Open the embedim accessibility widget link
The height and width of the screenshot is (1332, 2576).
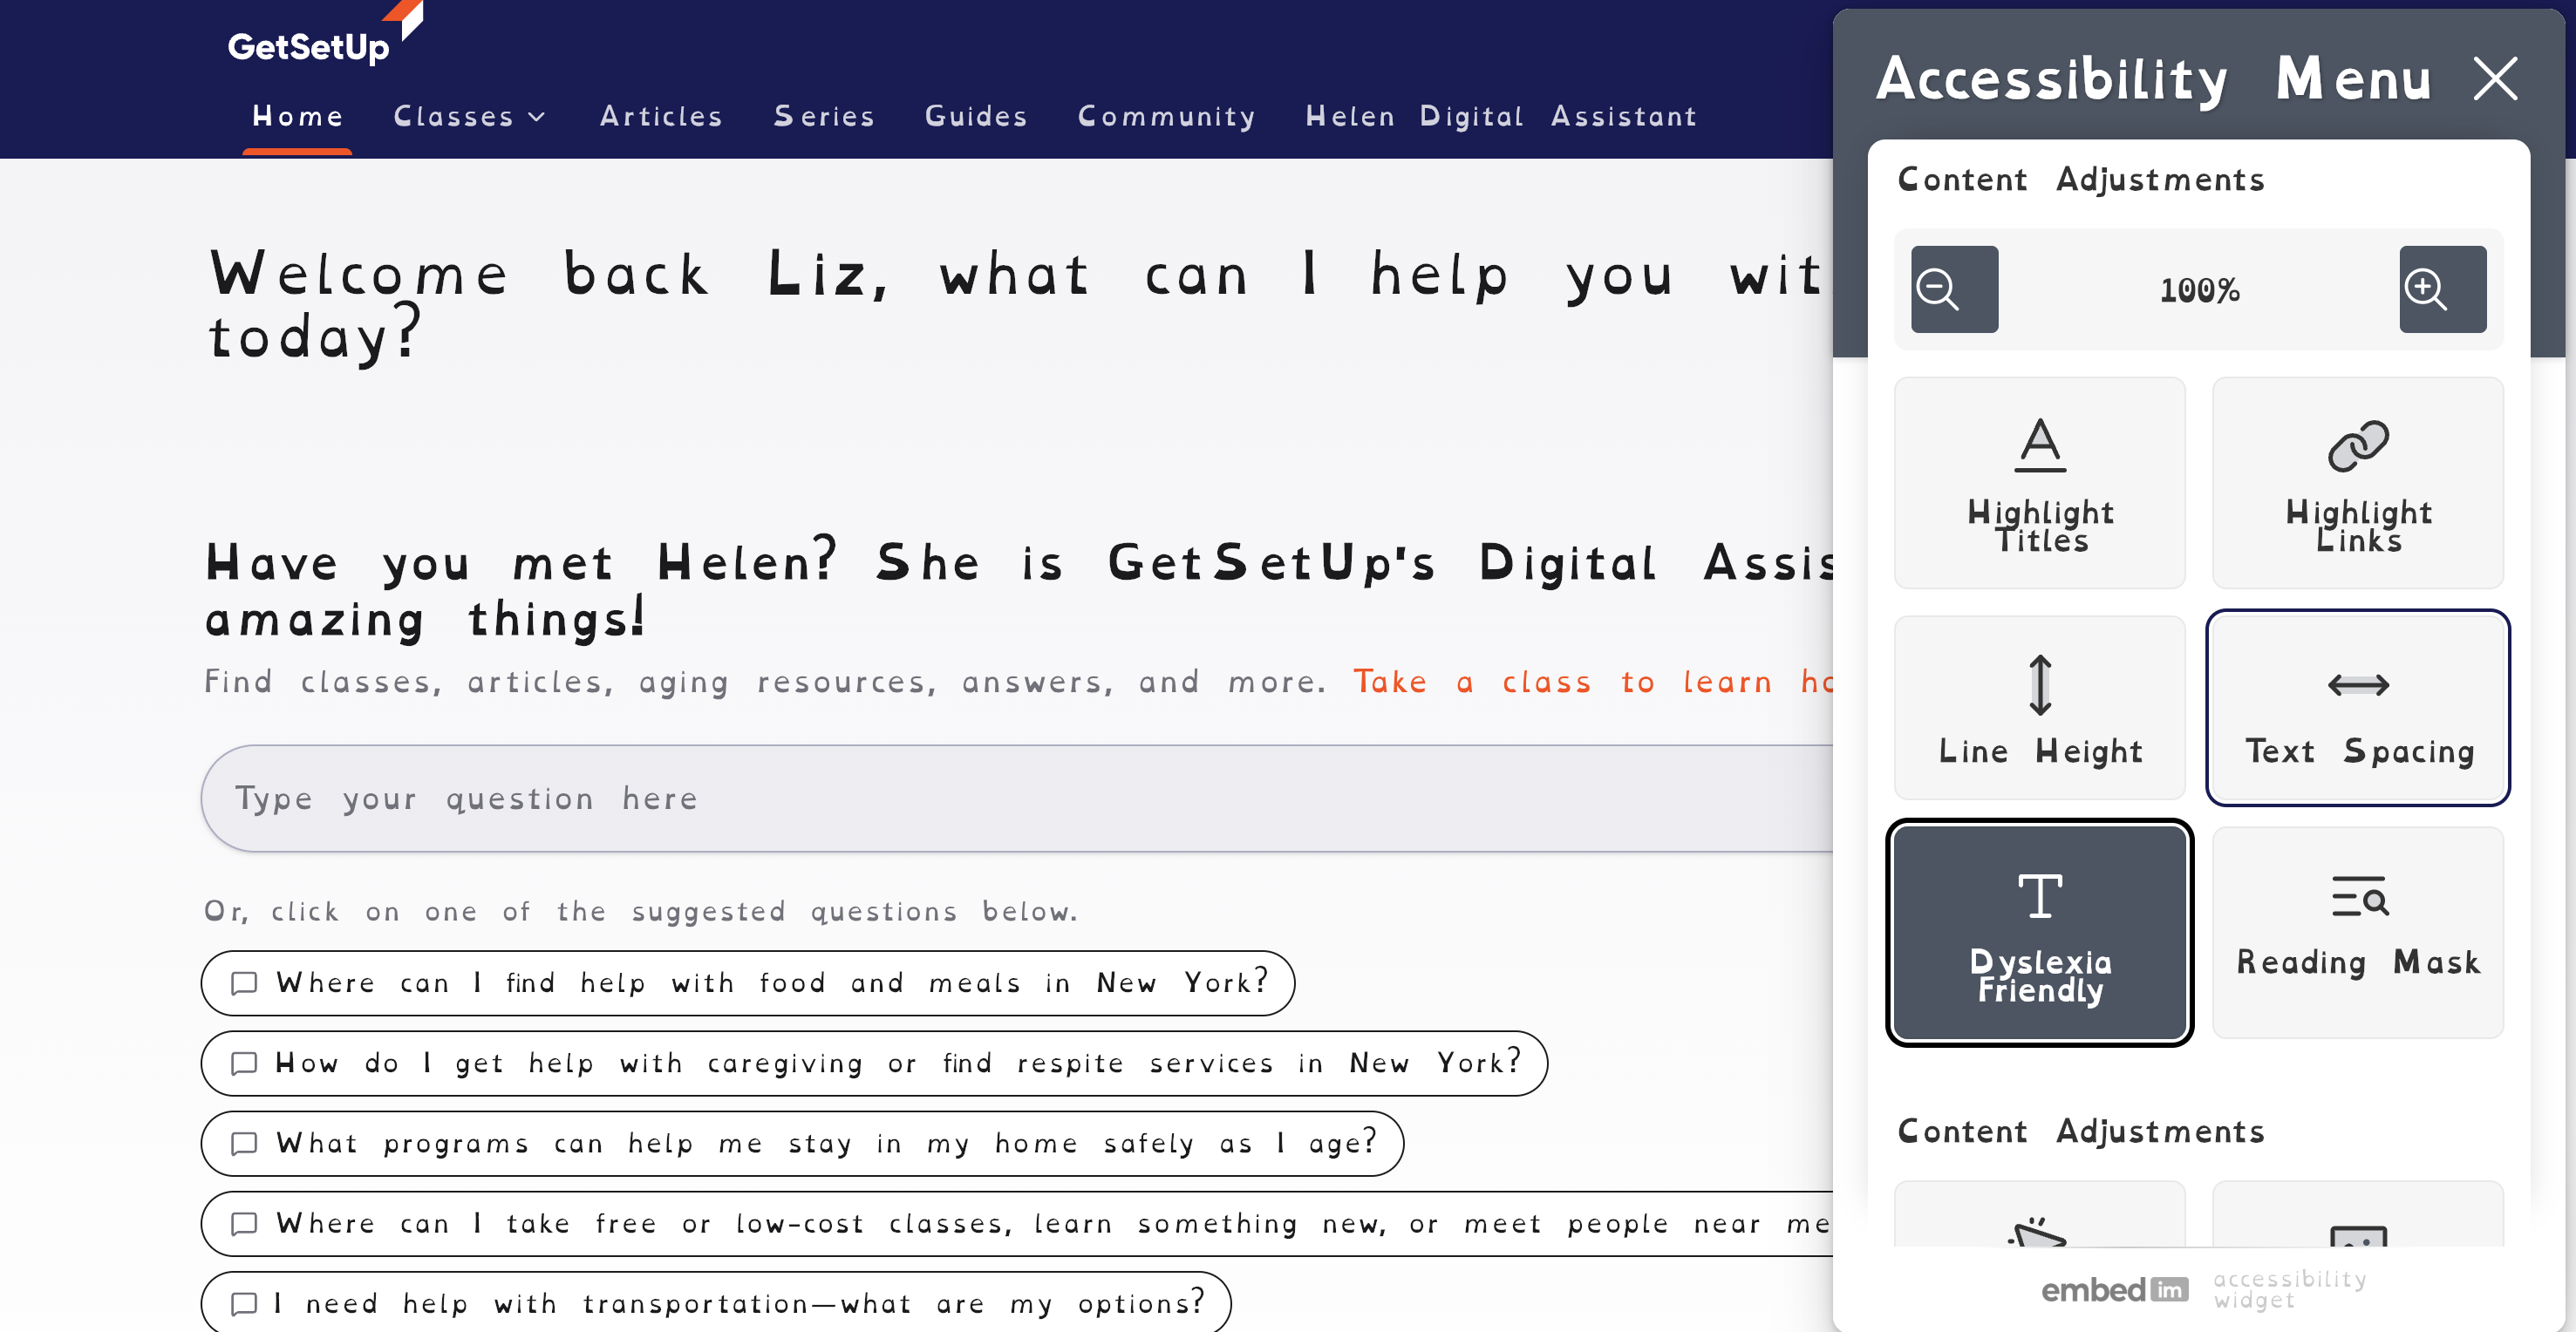[x=2203, y=1289]
